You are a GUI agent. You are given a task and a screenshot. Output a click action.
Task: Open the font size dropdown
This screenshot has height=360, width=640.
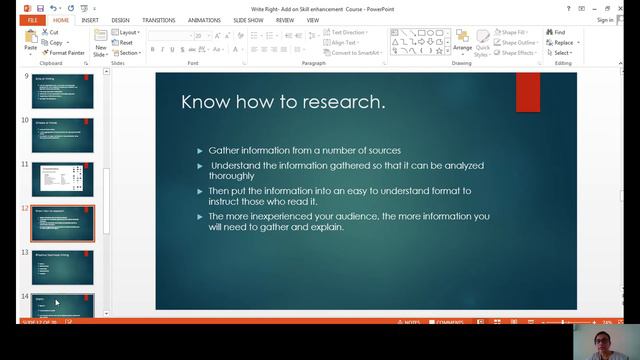coord(209,36)
